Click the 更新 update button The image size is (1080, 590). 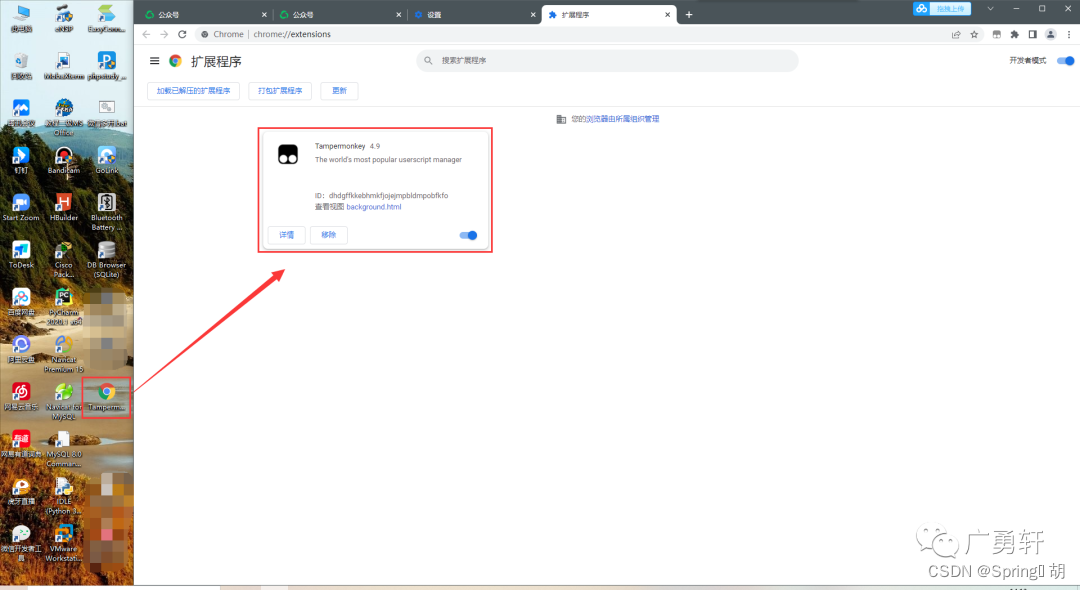tap(339, 91)
